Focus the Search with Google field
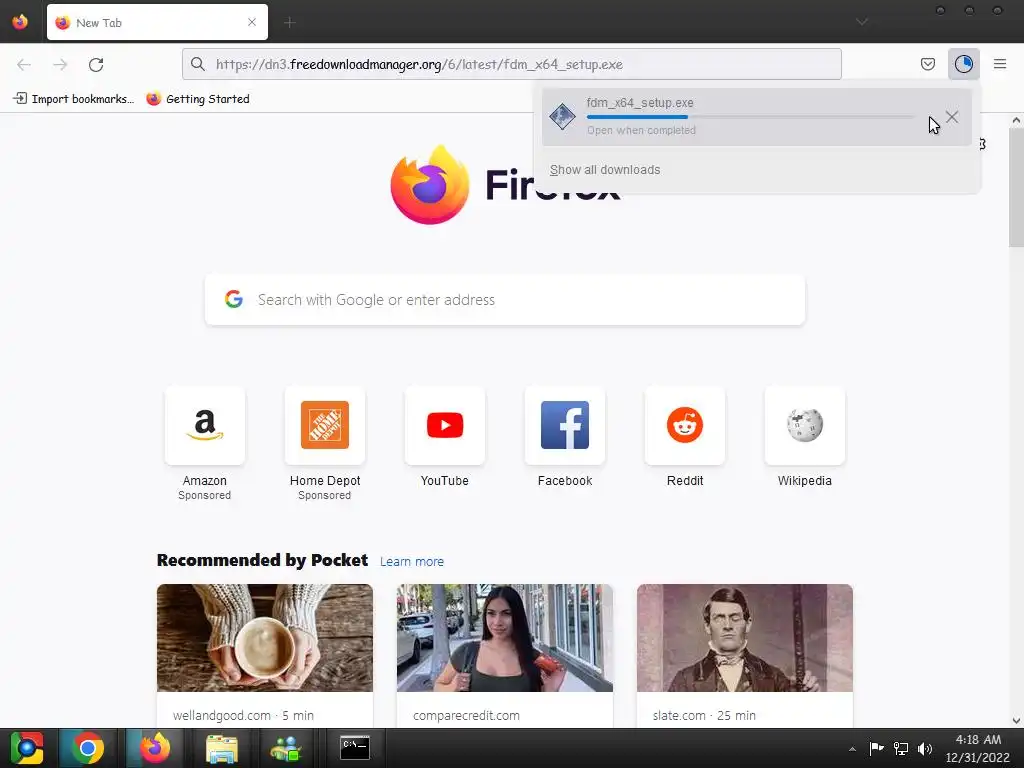This screenshot has width=1024, height=768. pyautogui.click(x=505, y=300)
